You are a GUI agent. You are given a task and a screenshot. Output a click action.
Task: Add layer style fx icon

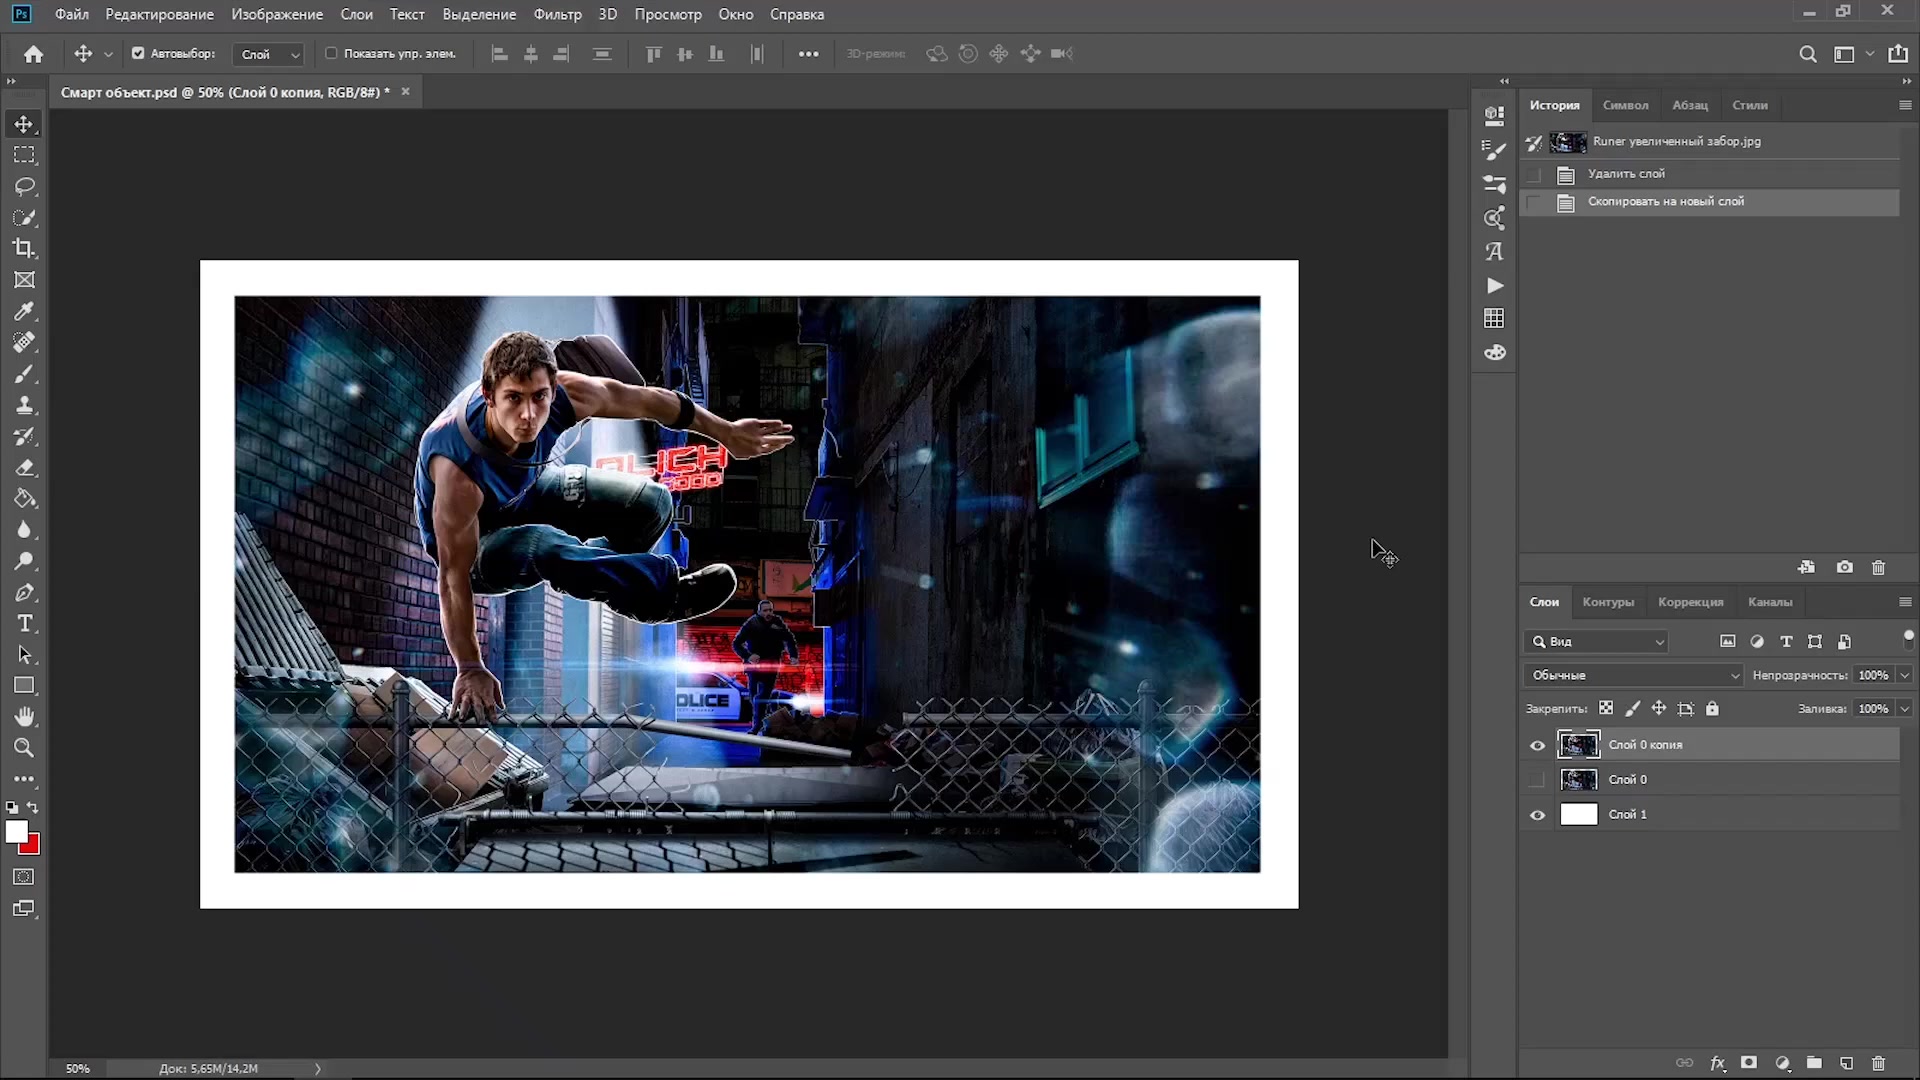(1717, 1063)
